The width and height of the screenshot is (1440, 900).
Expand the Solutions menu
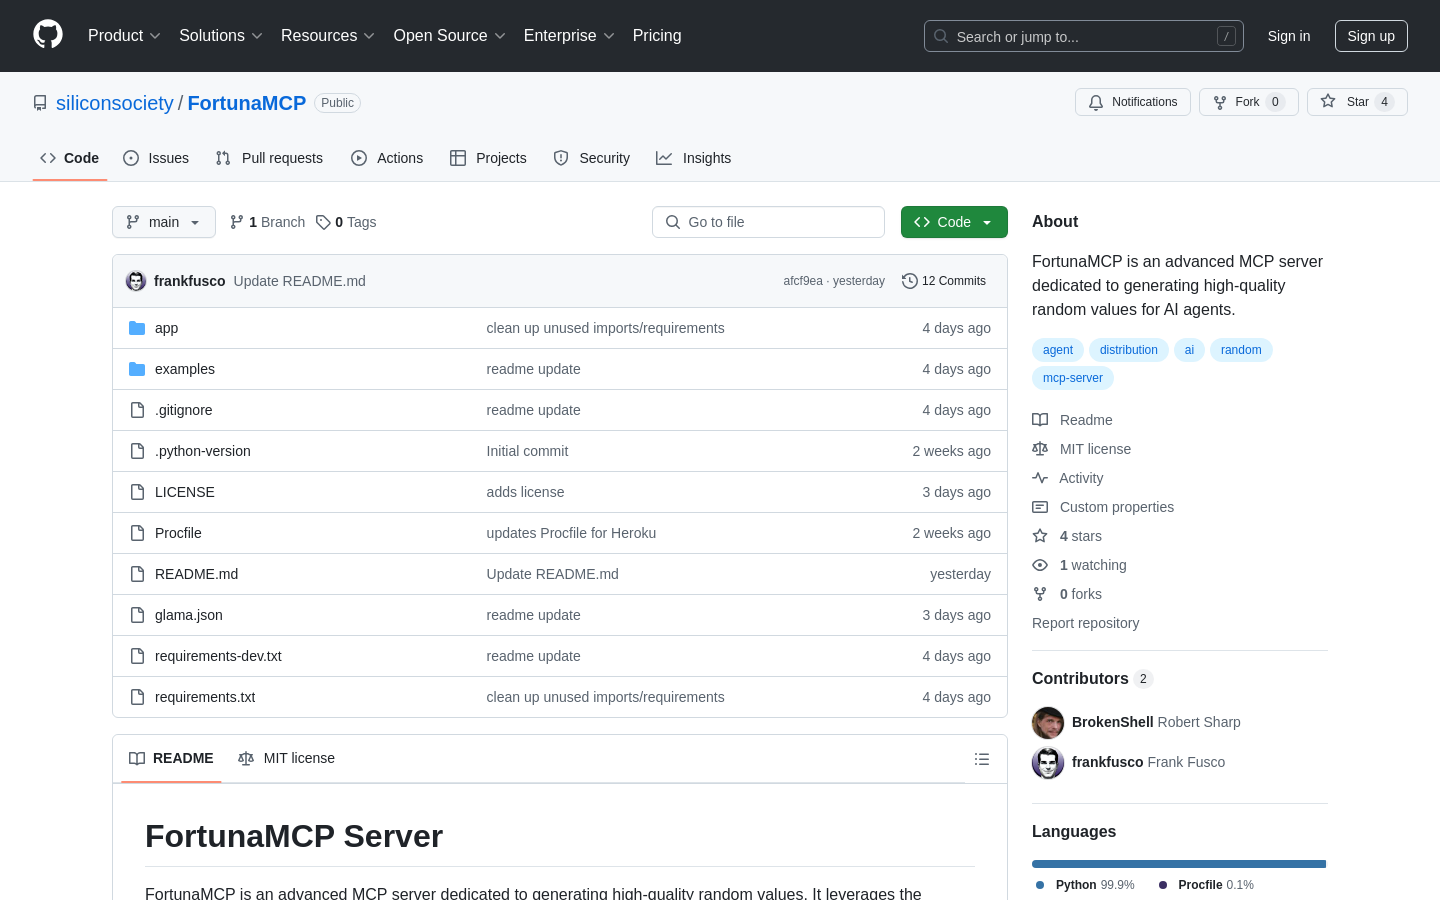(x=221, y=36)
